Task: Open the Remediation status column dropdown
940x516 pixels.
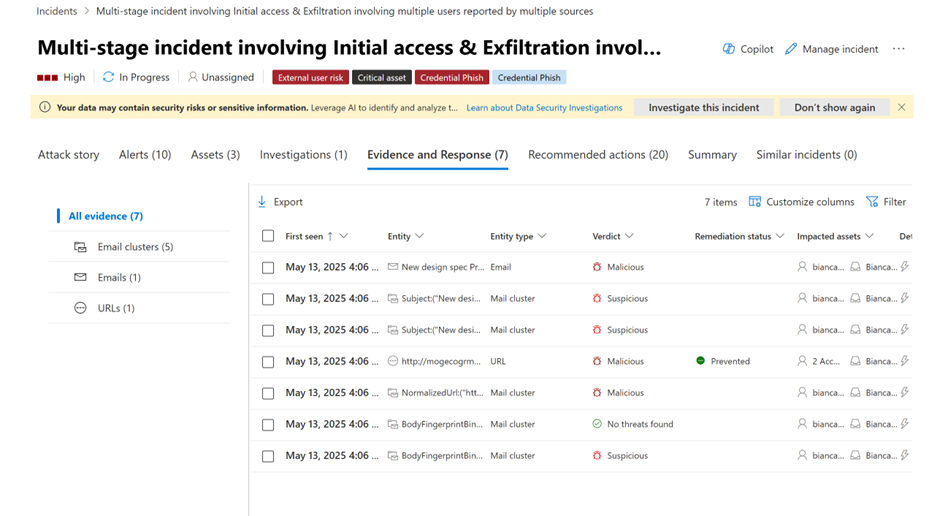Action: (780, 236)
